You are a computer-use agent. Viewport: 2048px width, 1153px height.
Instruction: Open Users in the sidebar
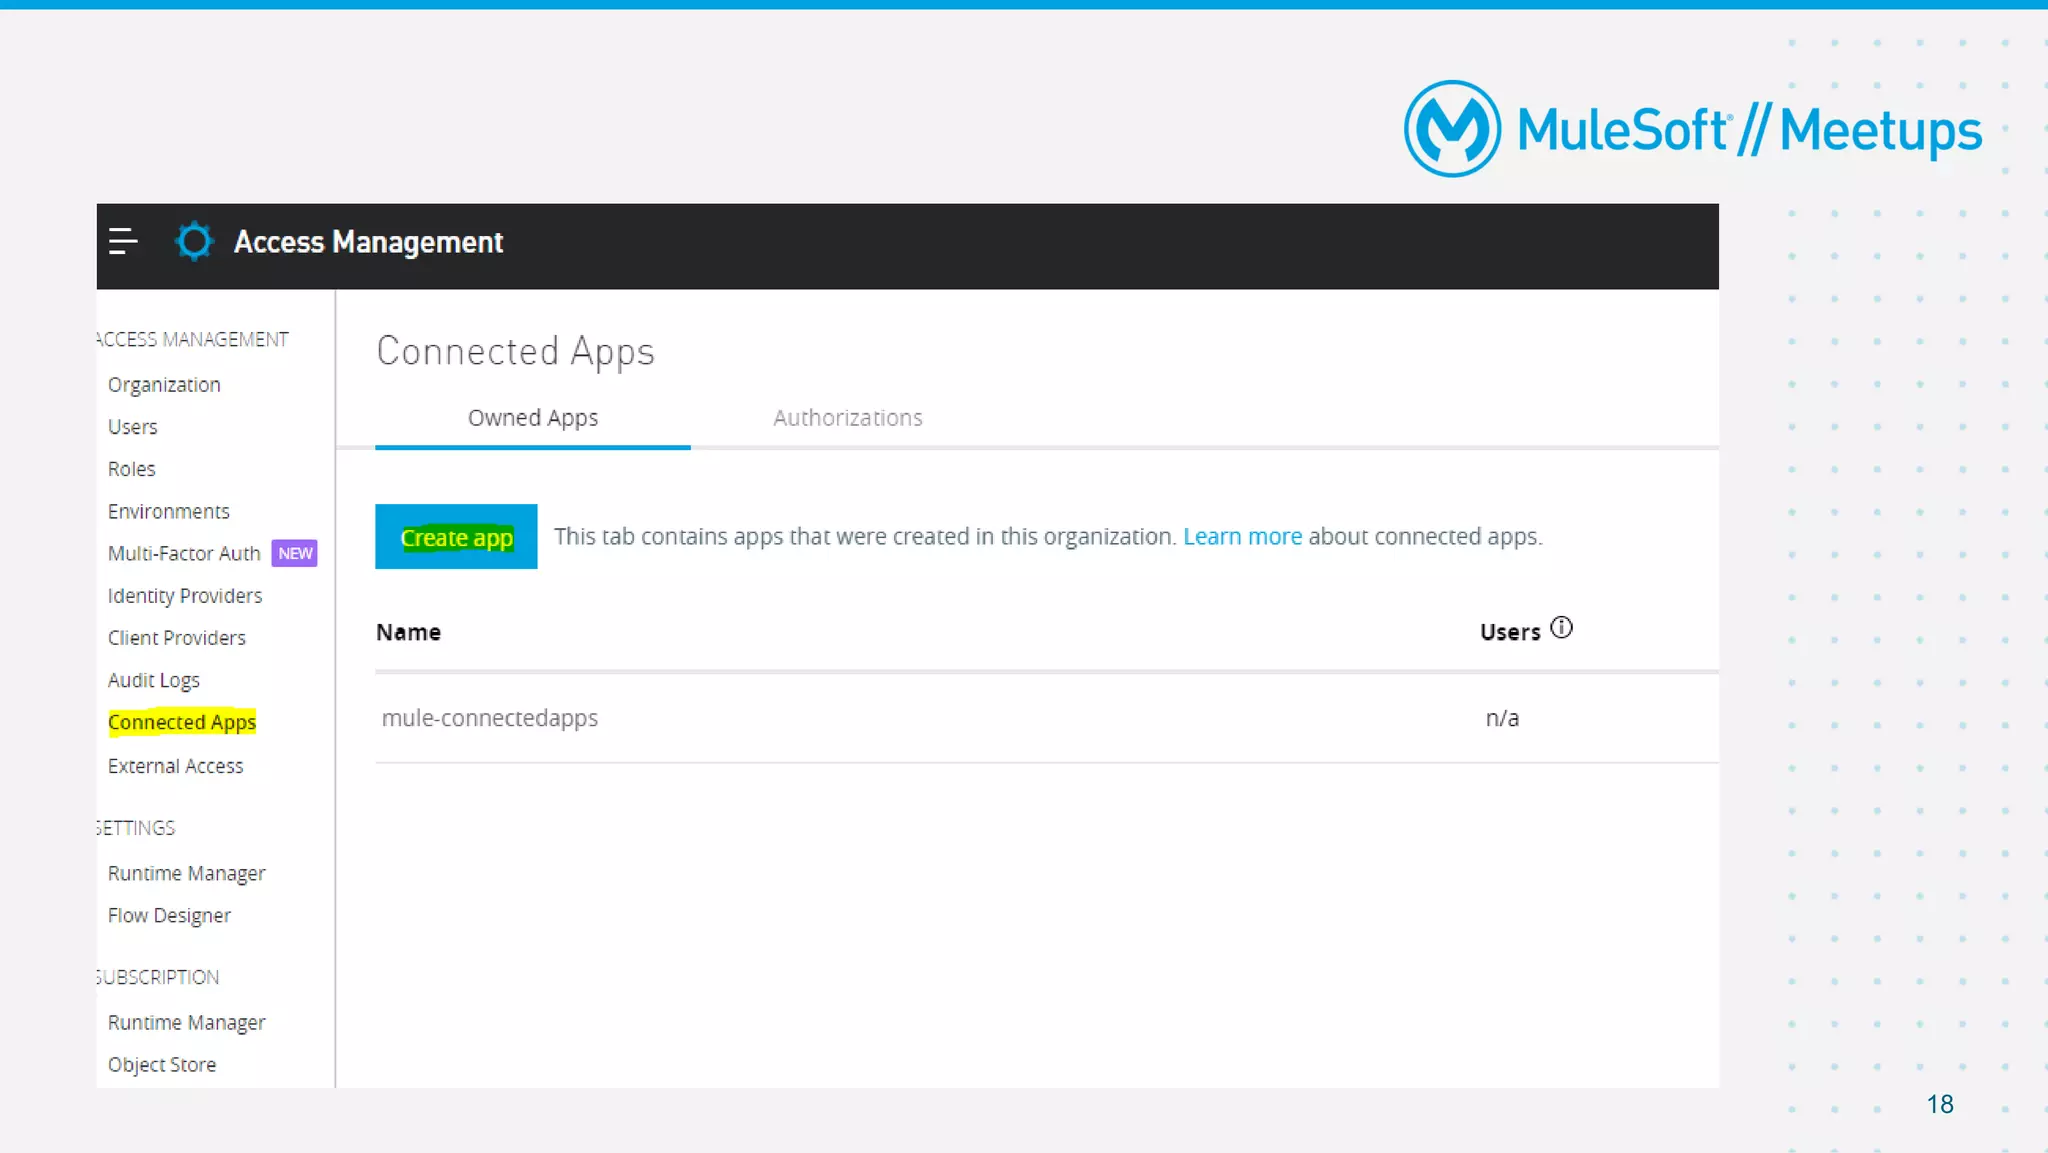coord(133,427)
